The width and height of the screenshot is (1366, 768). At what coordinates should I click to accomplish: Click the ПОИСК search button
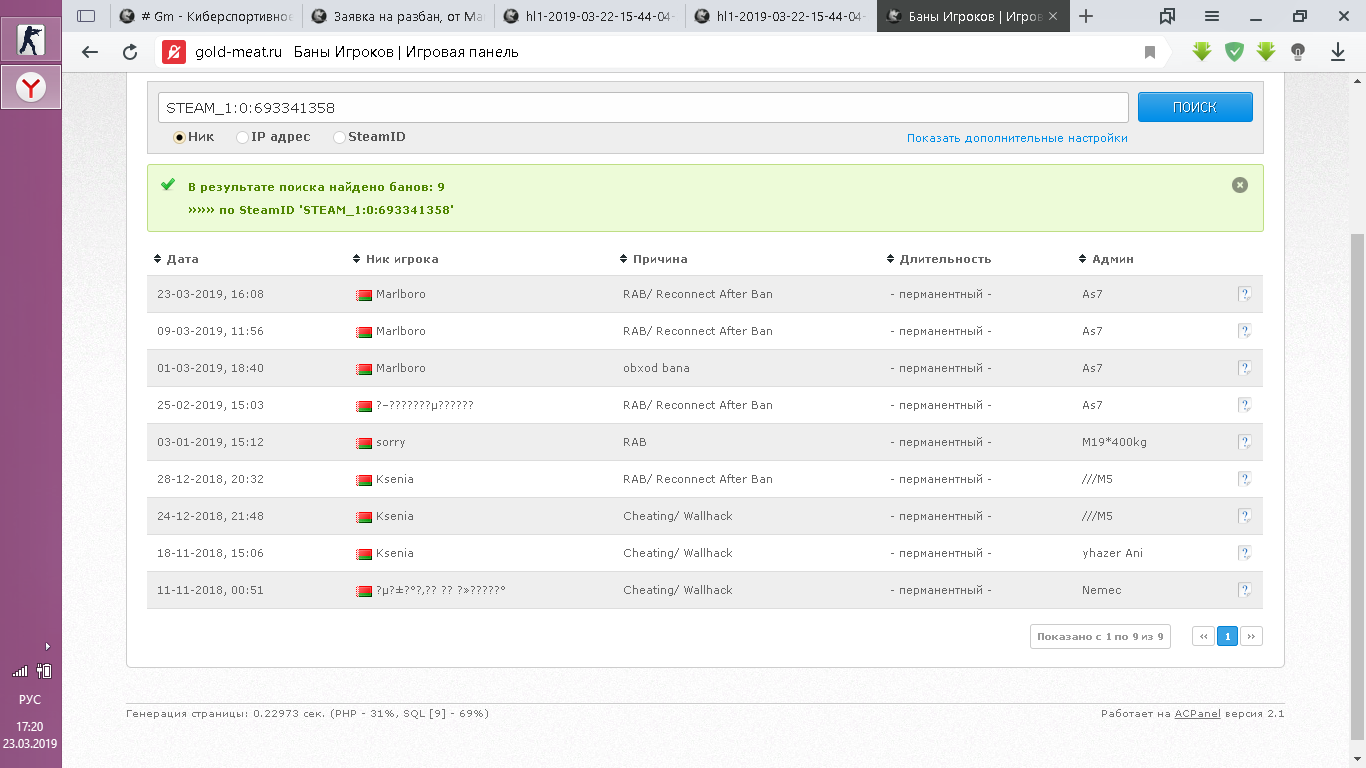click(1195, 107)
